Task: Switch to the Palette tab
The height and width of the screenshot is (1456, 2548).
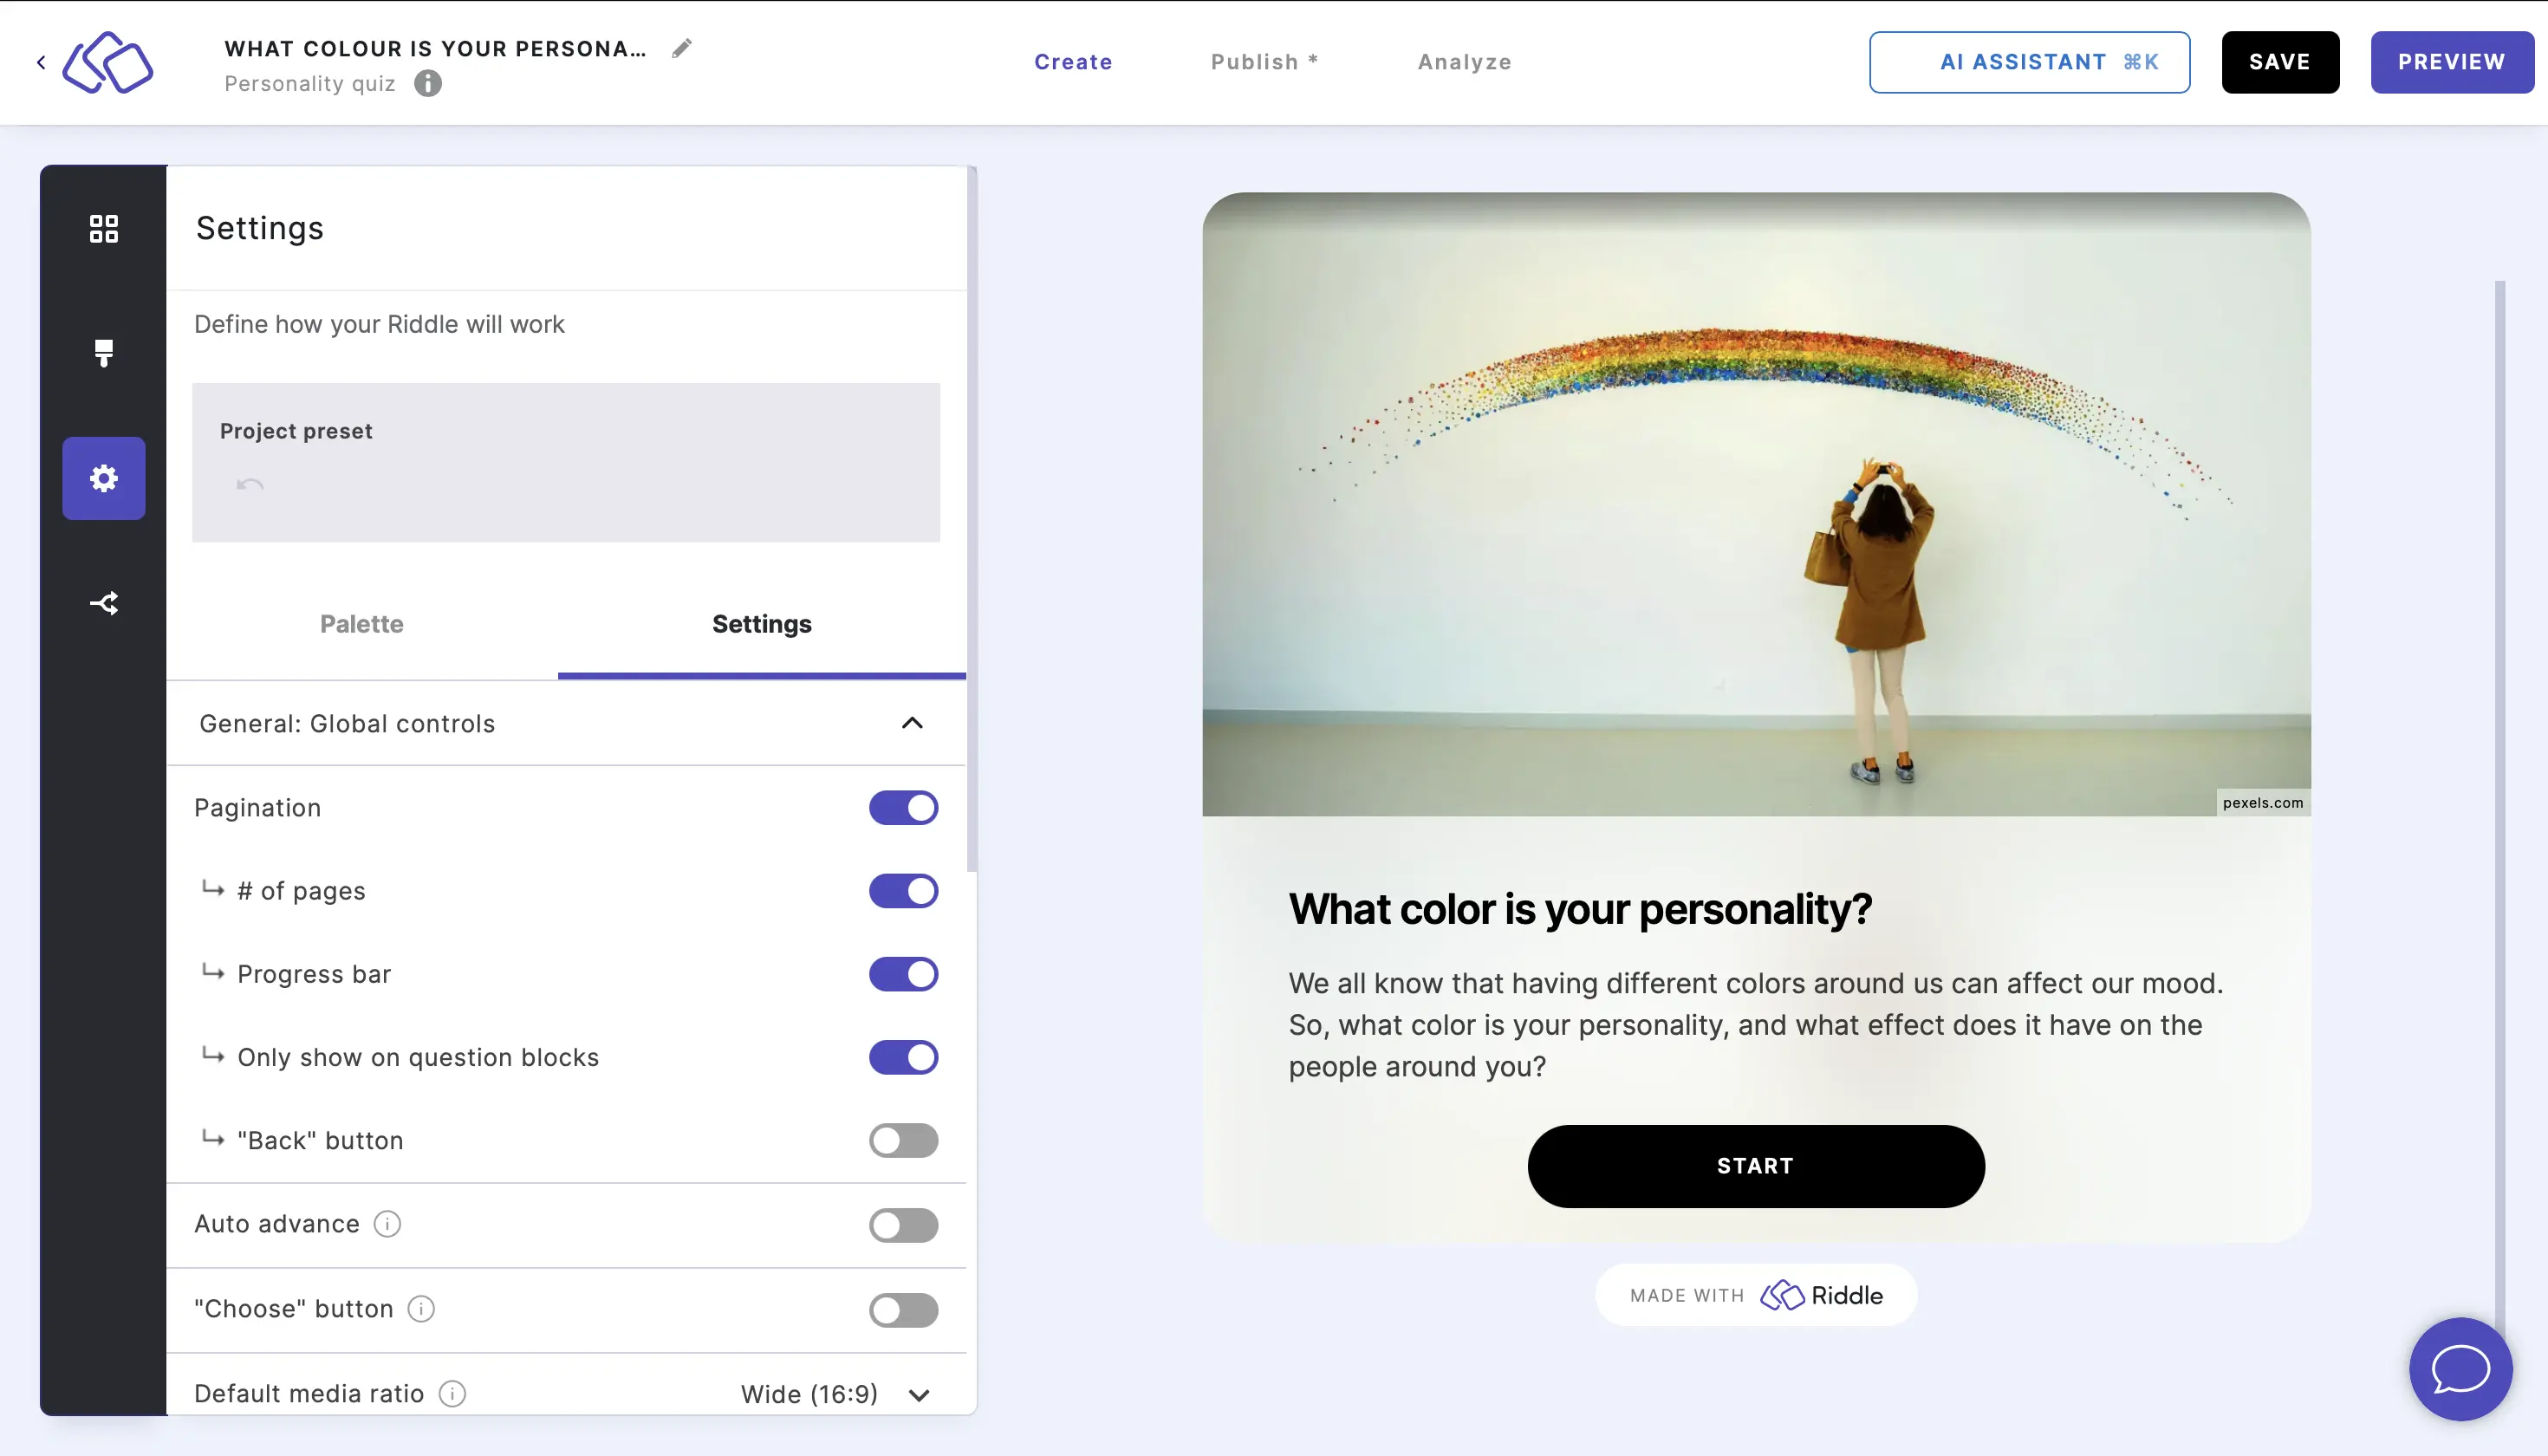Action: 361,623
